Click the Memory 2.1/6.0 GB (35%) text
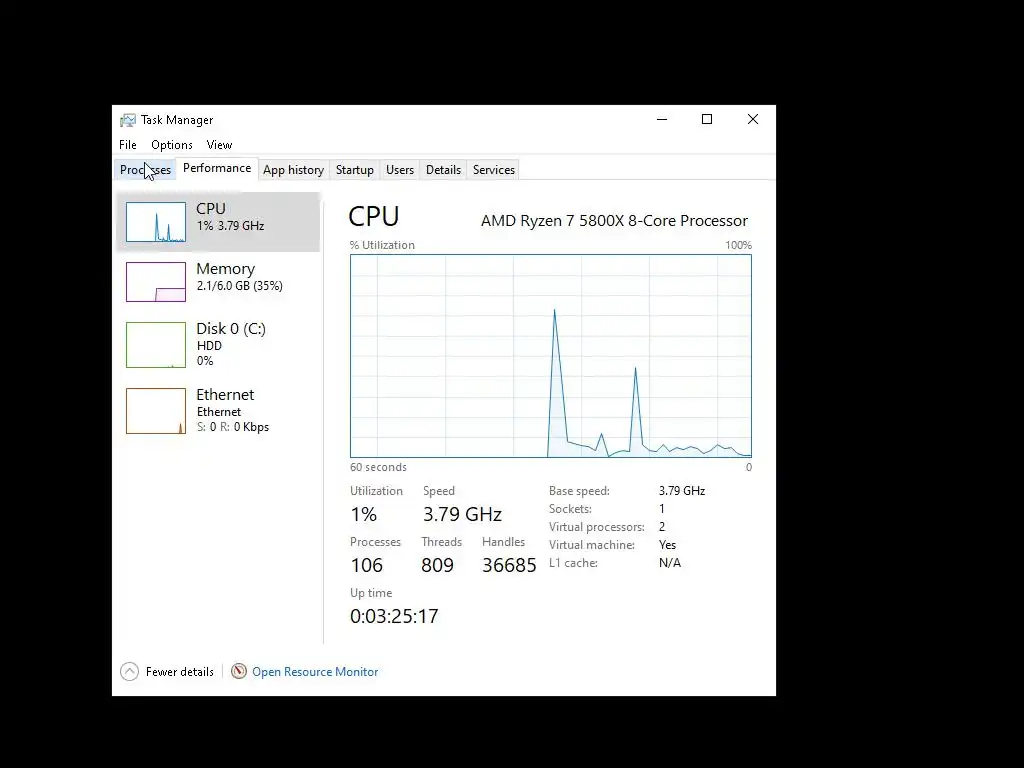 click(x=240, y=286)
